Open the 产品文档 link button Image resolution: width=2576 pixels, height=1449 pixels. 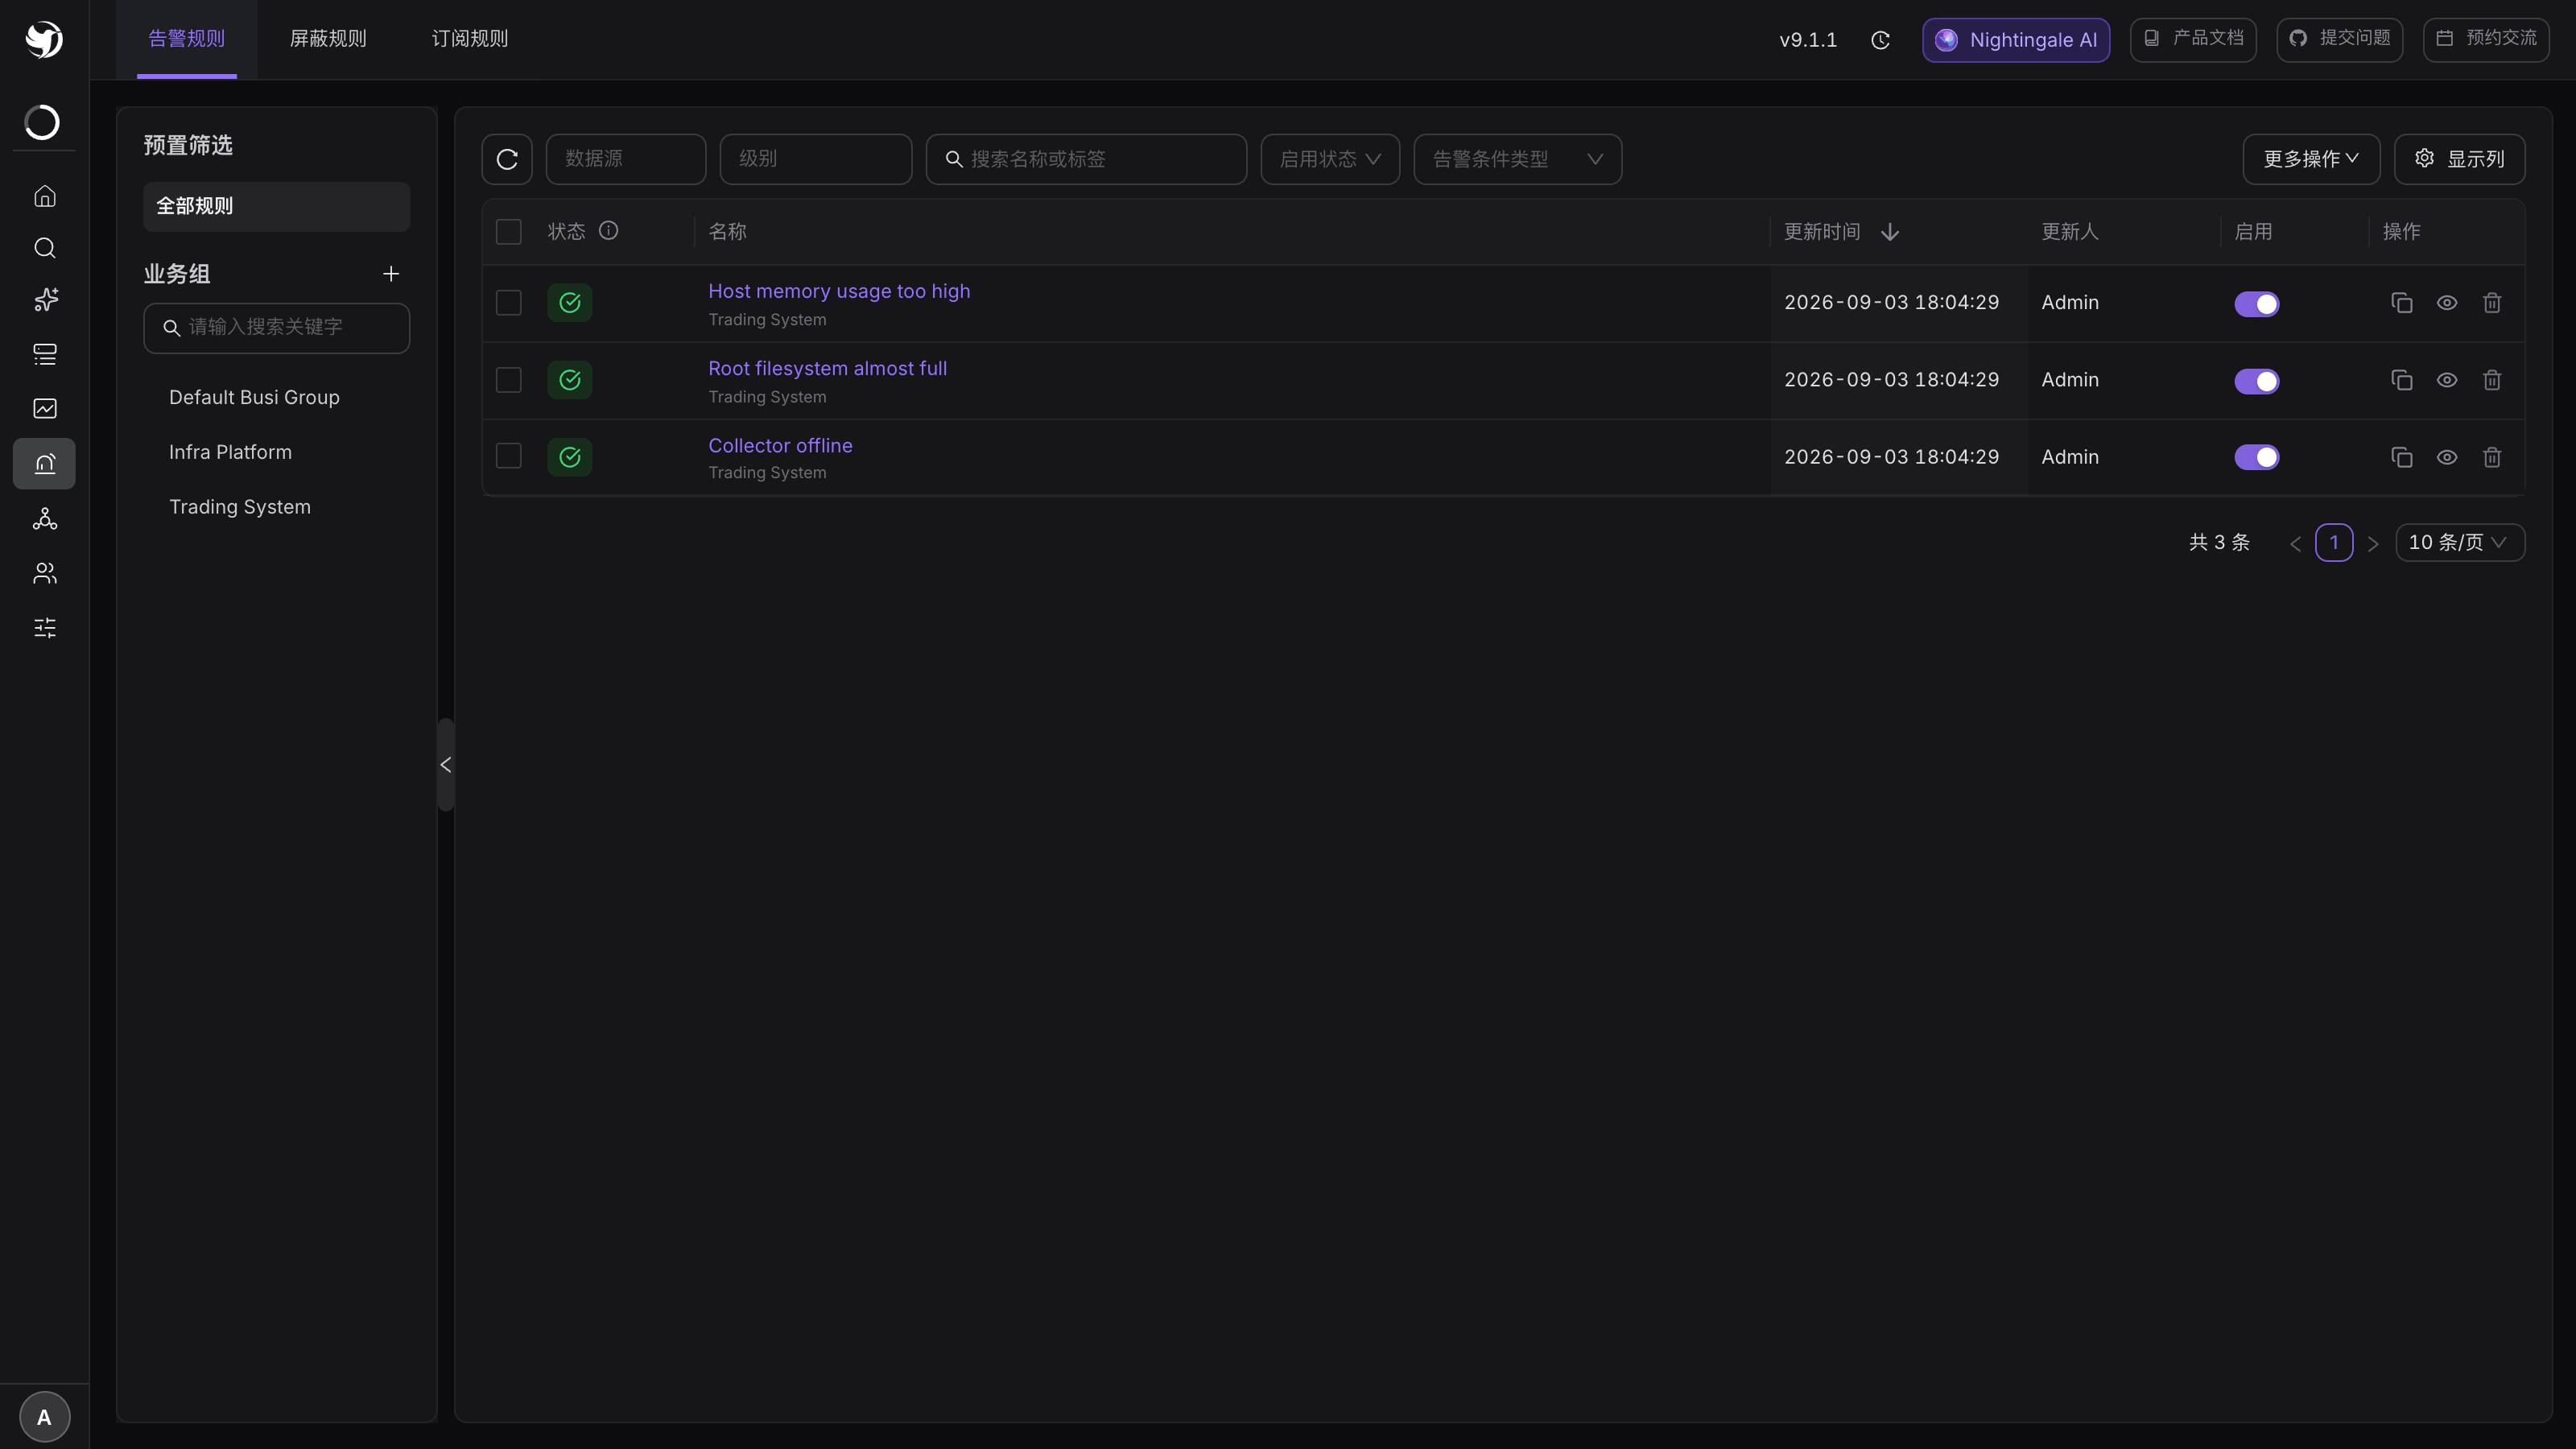pyautogui.click(x=2193, y=40)
